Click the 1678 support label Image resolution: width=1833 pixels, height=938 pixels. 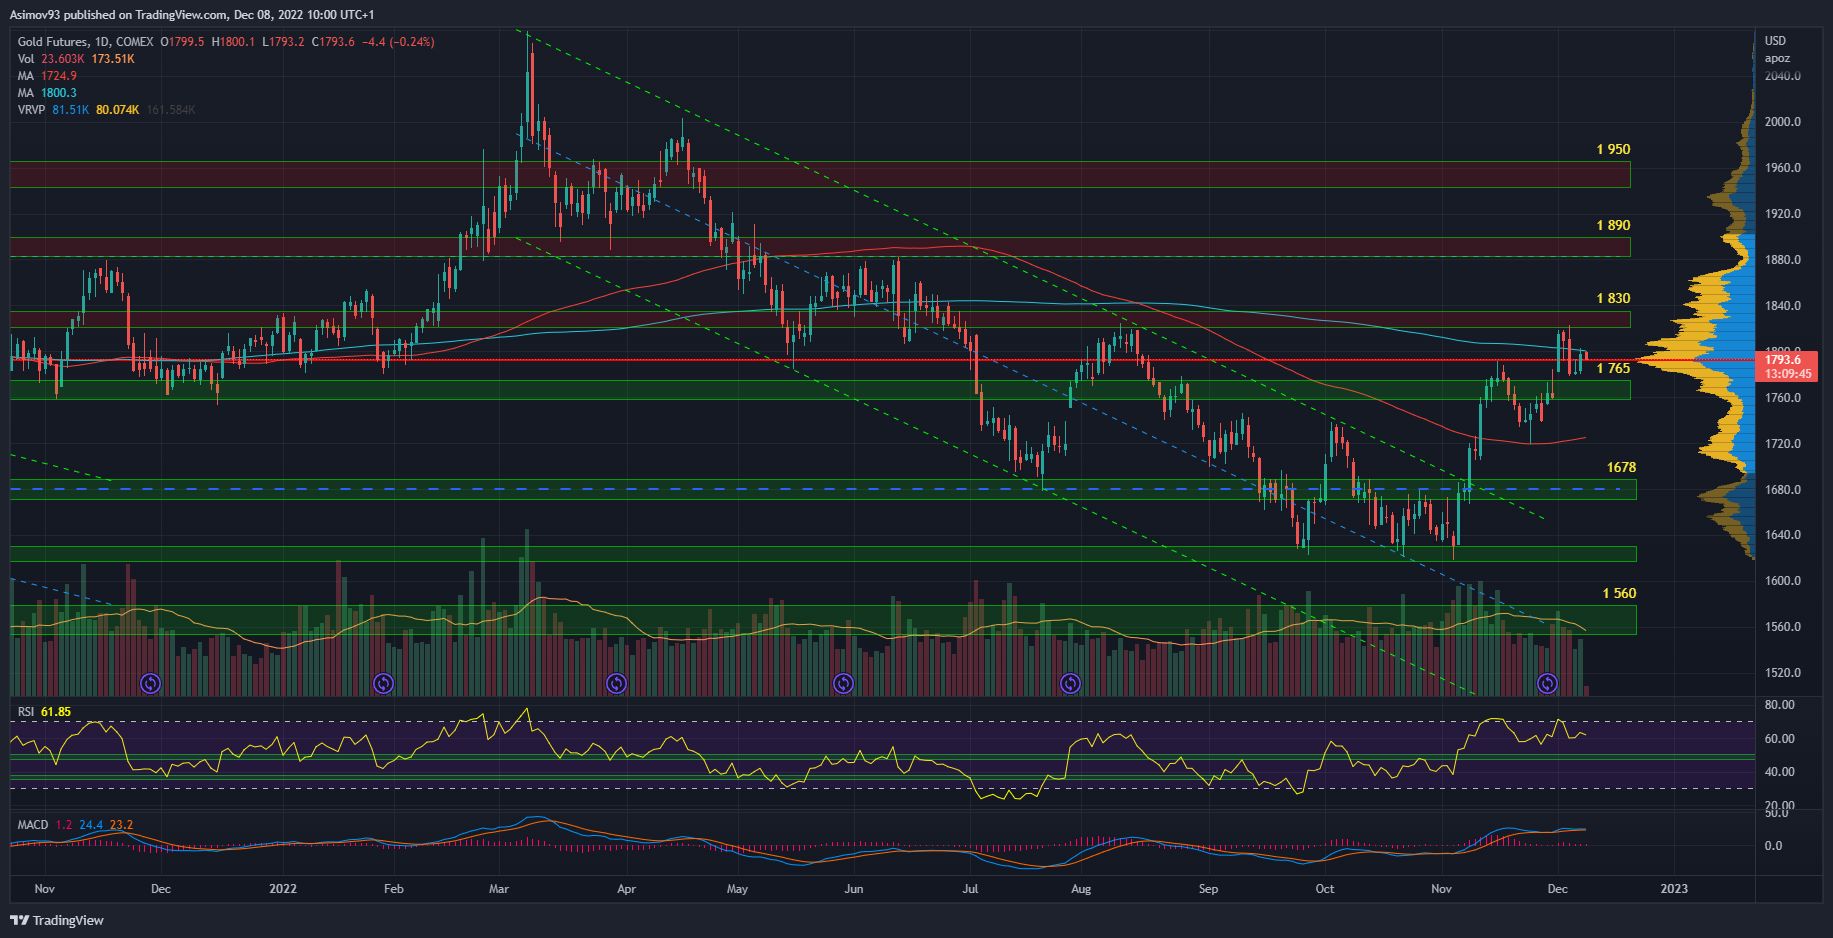1621,467
